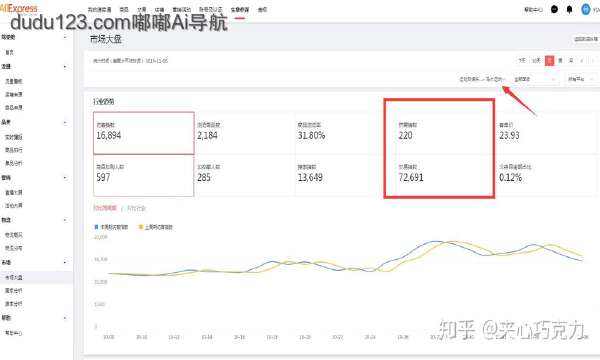Screen dimensions: 600x360
Task: Toggle the yellow legend series marker
Action: click(x=140, y=227)
